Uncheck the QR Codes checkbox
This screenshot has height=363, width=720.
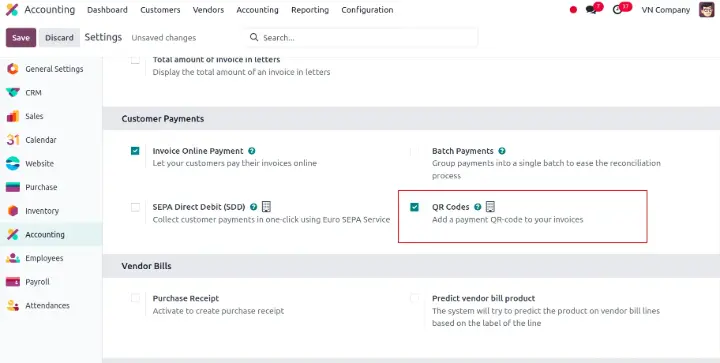(x=415, y=207)
